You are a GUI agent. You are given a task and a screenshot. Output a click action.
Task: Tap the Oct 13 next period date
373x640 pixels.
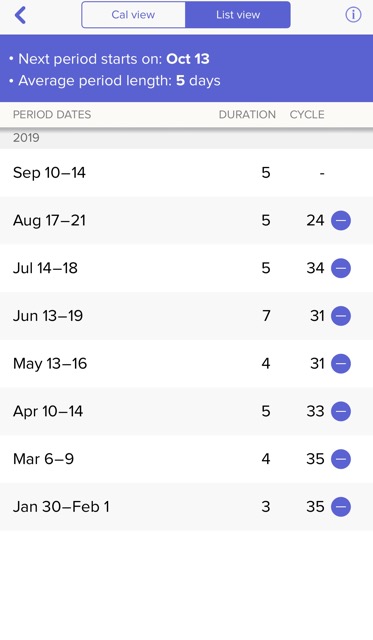pos(188,59)
